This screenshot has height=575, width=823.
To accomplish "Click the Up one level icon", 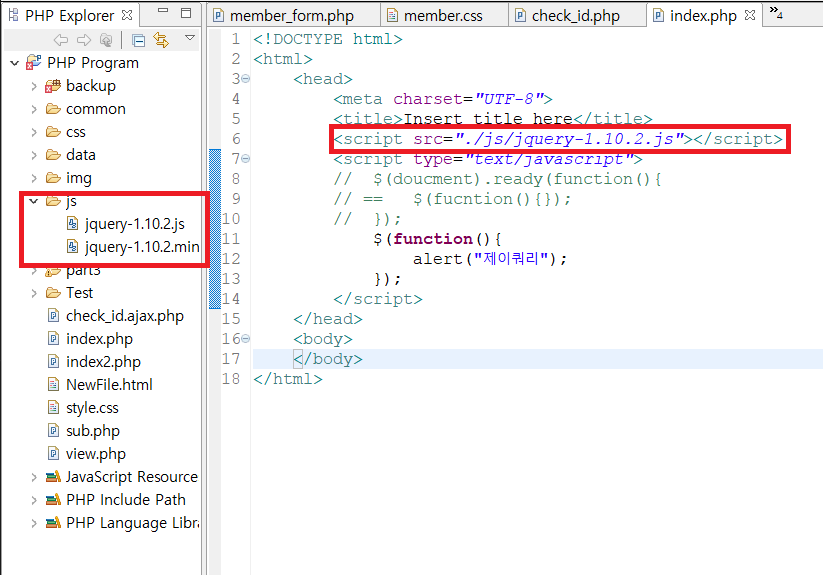I will pyautogui.click(x=105, y=40).
